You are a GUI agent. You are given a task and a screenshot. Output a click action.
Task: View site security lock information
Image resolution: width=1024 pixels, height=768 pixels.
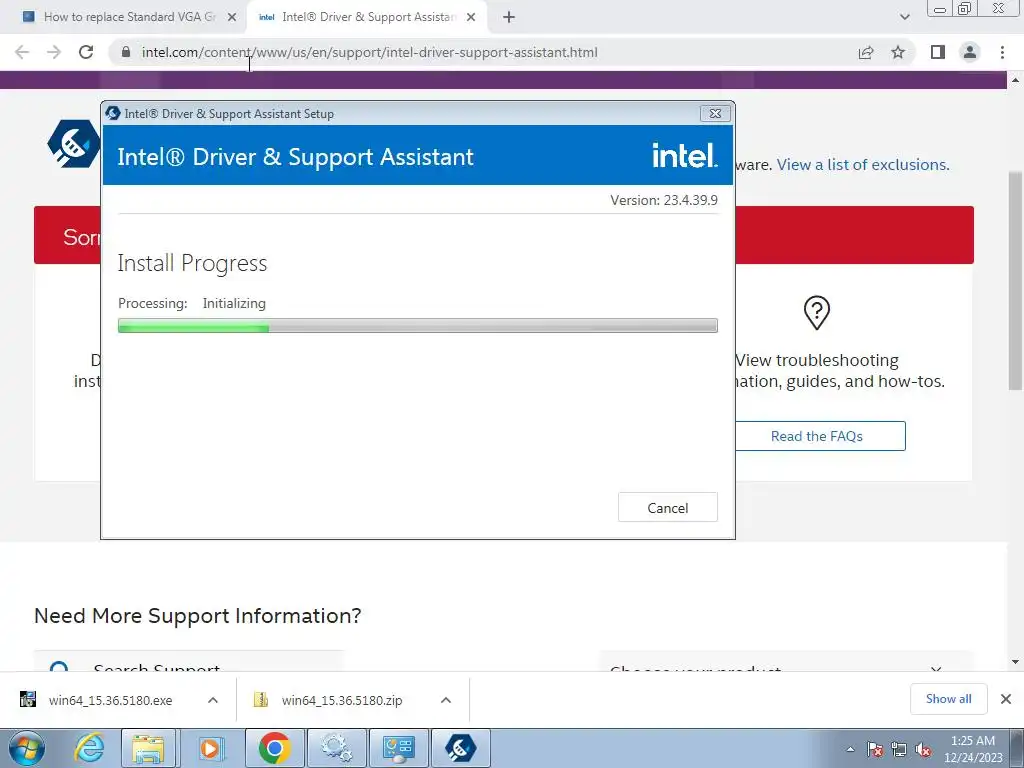(126, 52)
